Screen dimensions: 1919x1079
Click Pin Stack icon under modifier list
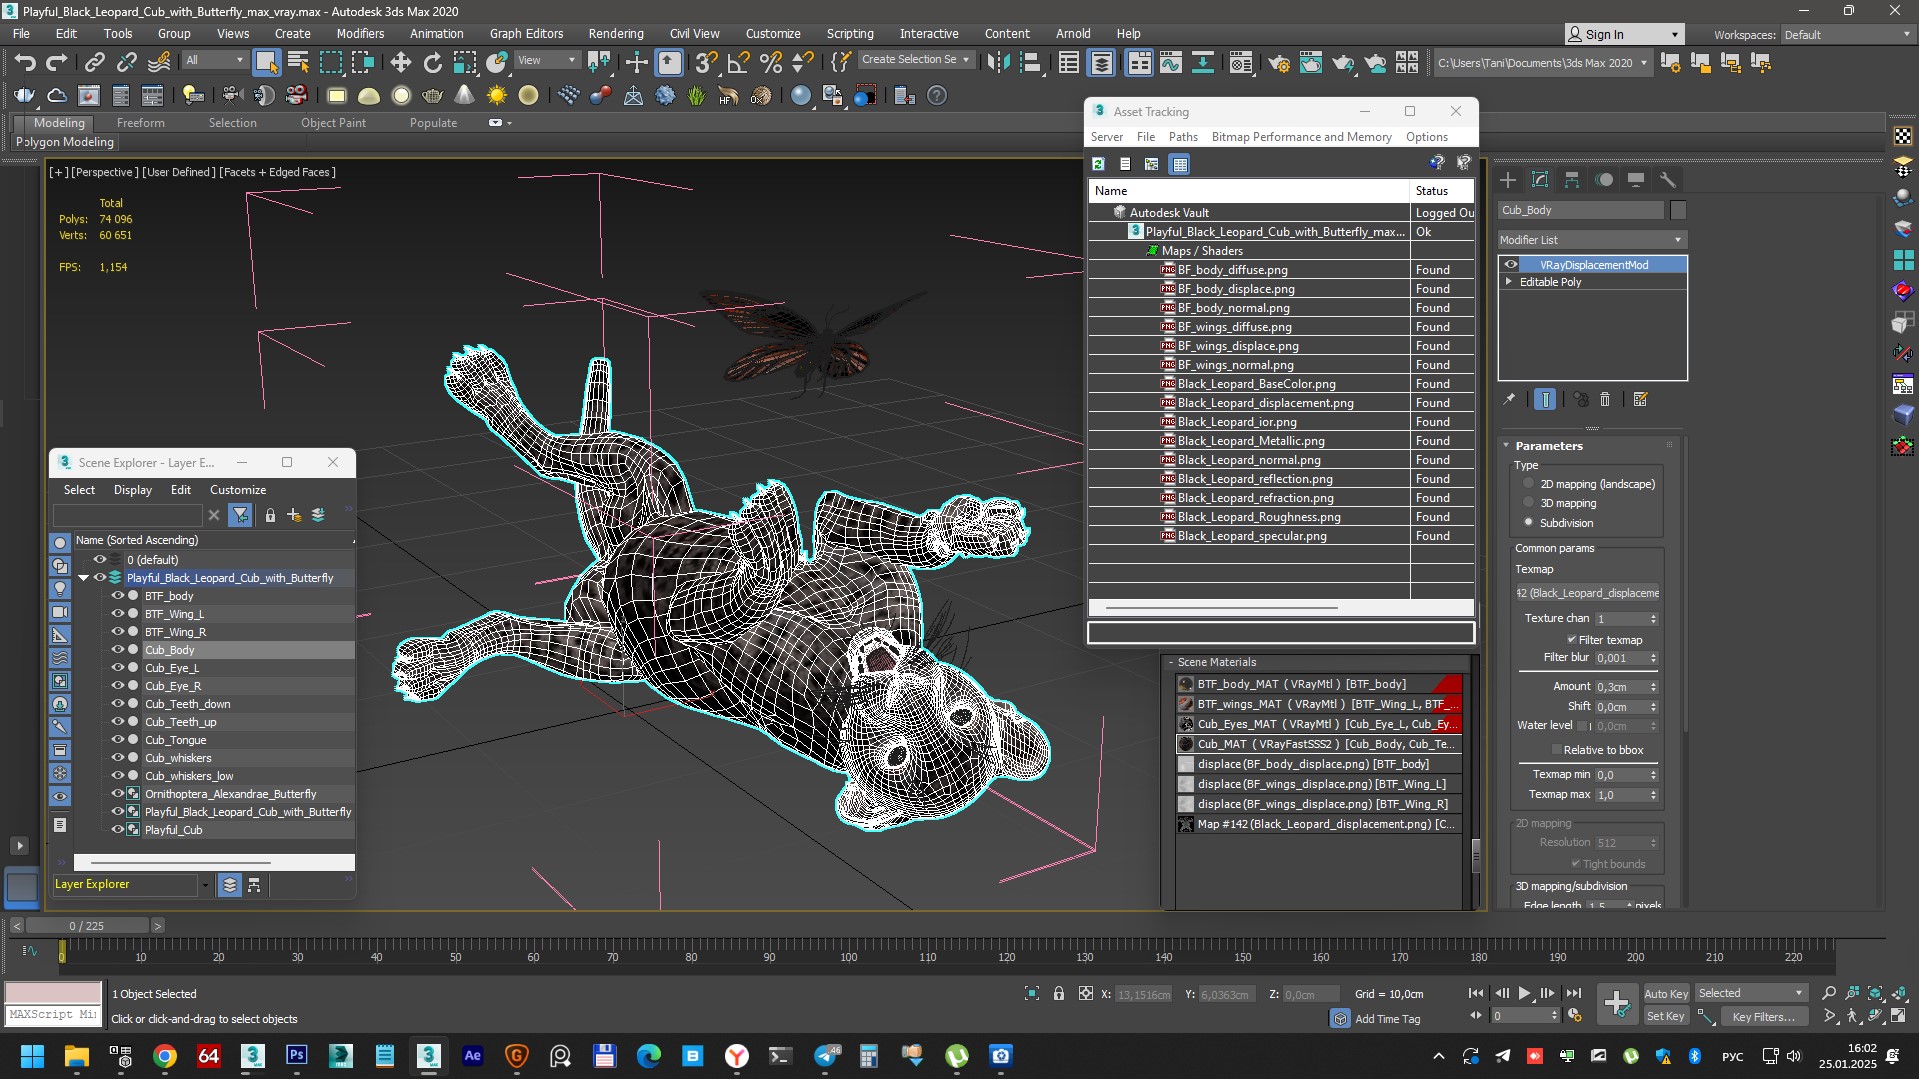(x=1509, y=399)
